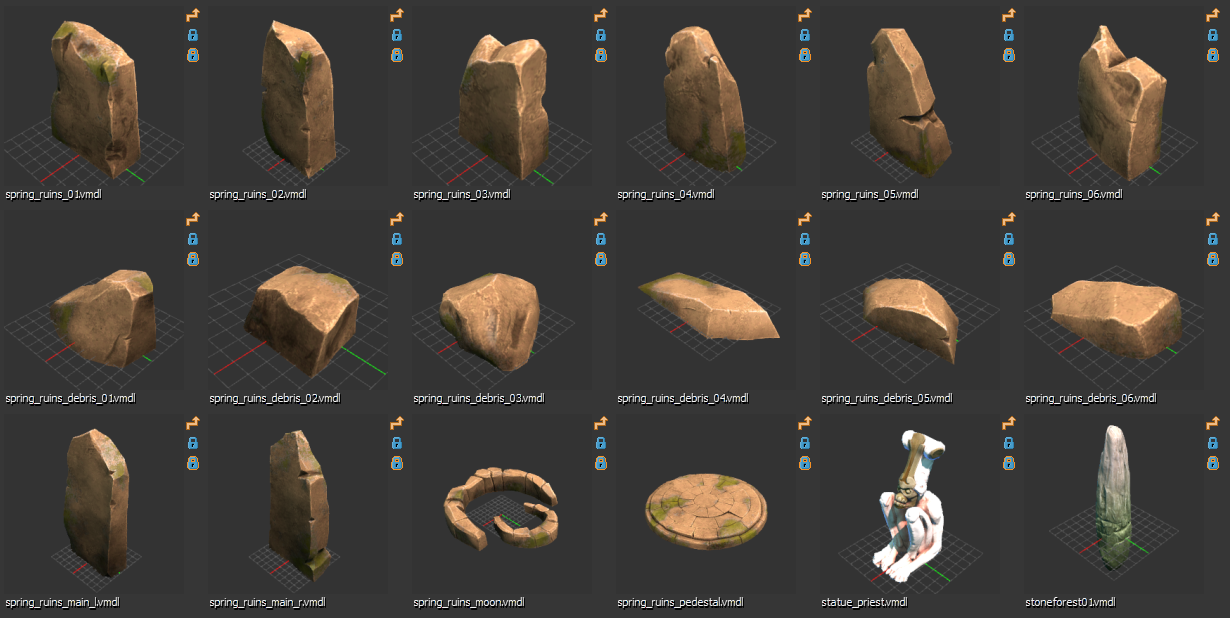Click the orange-outlined lock icon for spring_ruins_debris_06.vmdl
Image resolution: width=1230 pixels, height=618 pixels.
(1213, 259)
